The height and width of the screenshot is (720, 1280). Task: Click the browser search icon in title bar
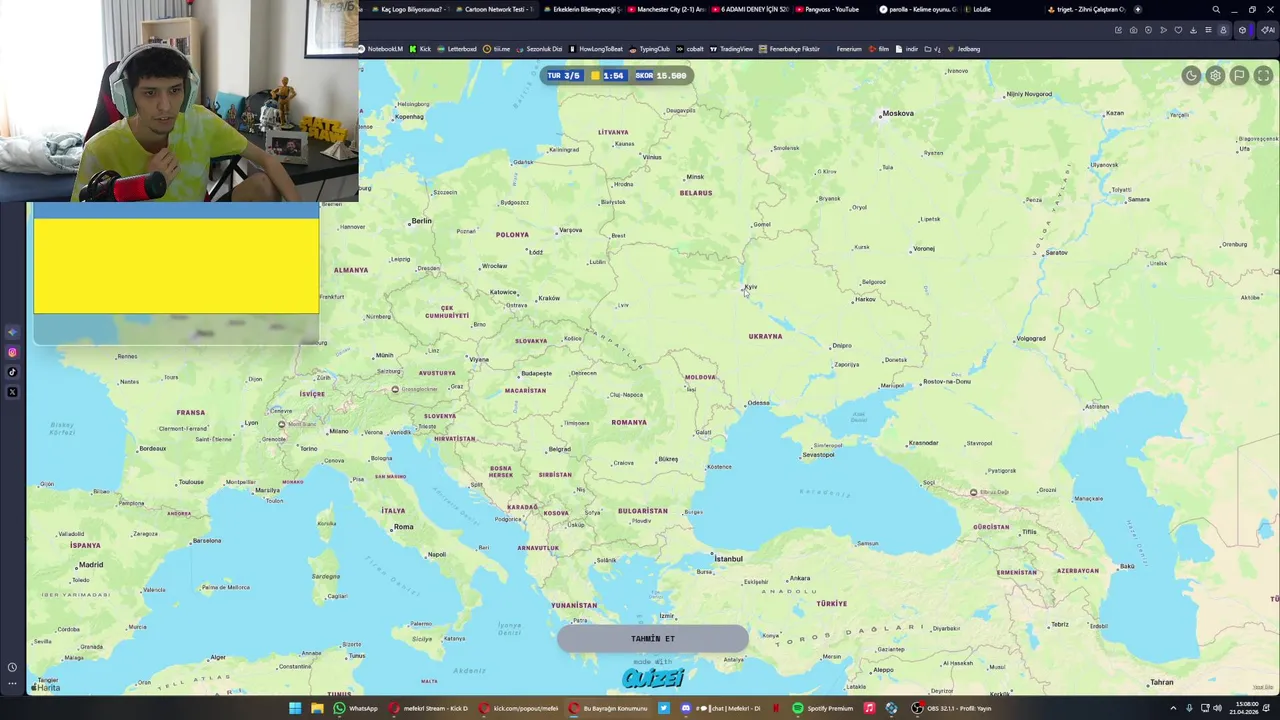pos(1216,9)
